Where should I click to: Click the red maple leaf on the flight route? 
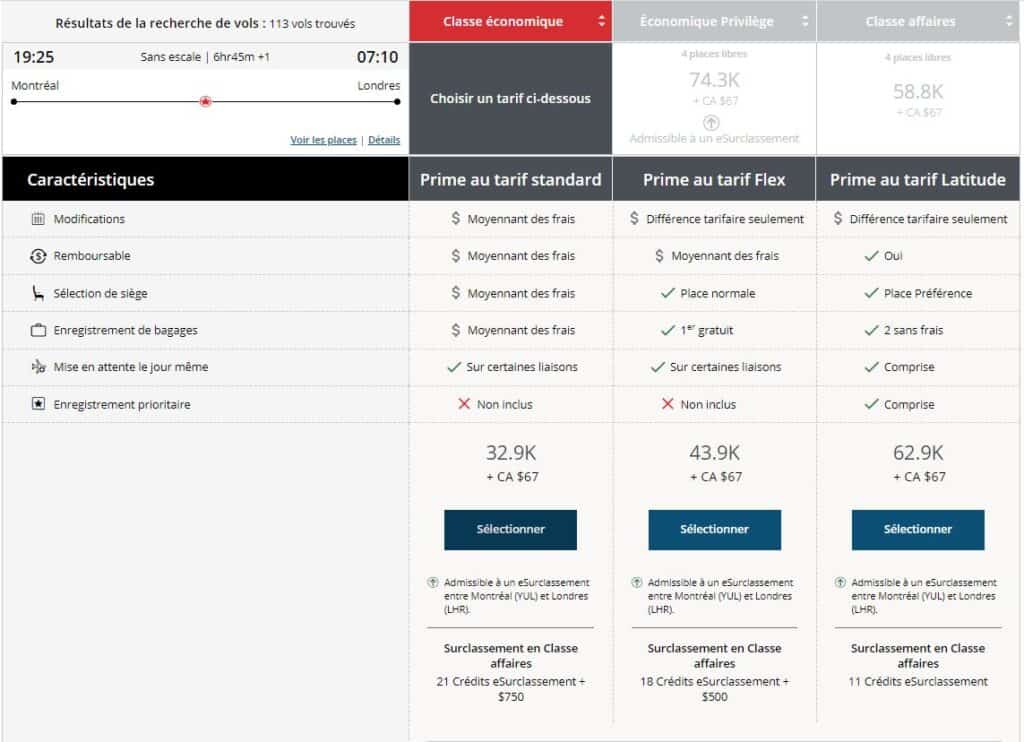coord(205,101)
